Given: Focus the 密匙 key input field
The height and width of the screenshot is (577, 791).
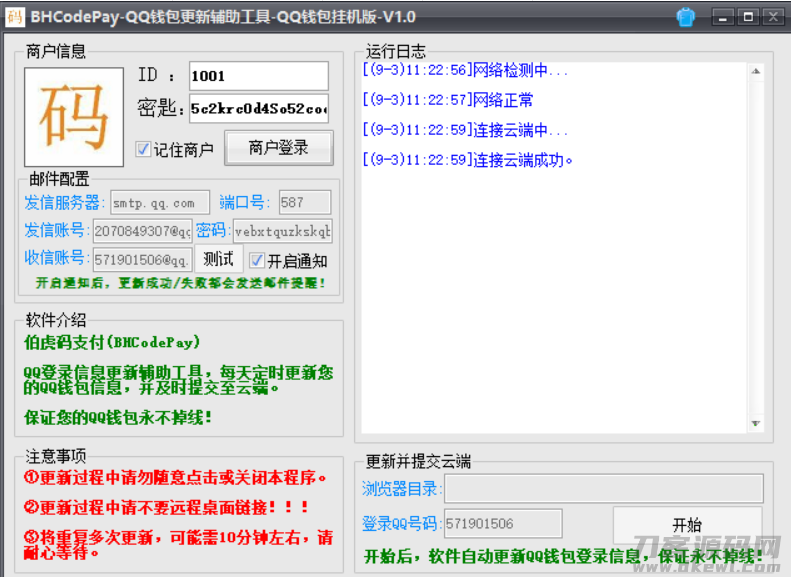Looking at the screenshot, I should tap(259, 108).
